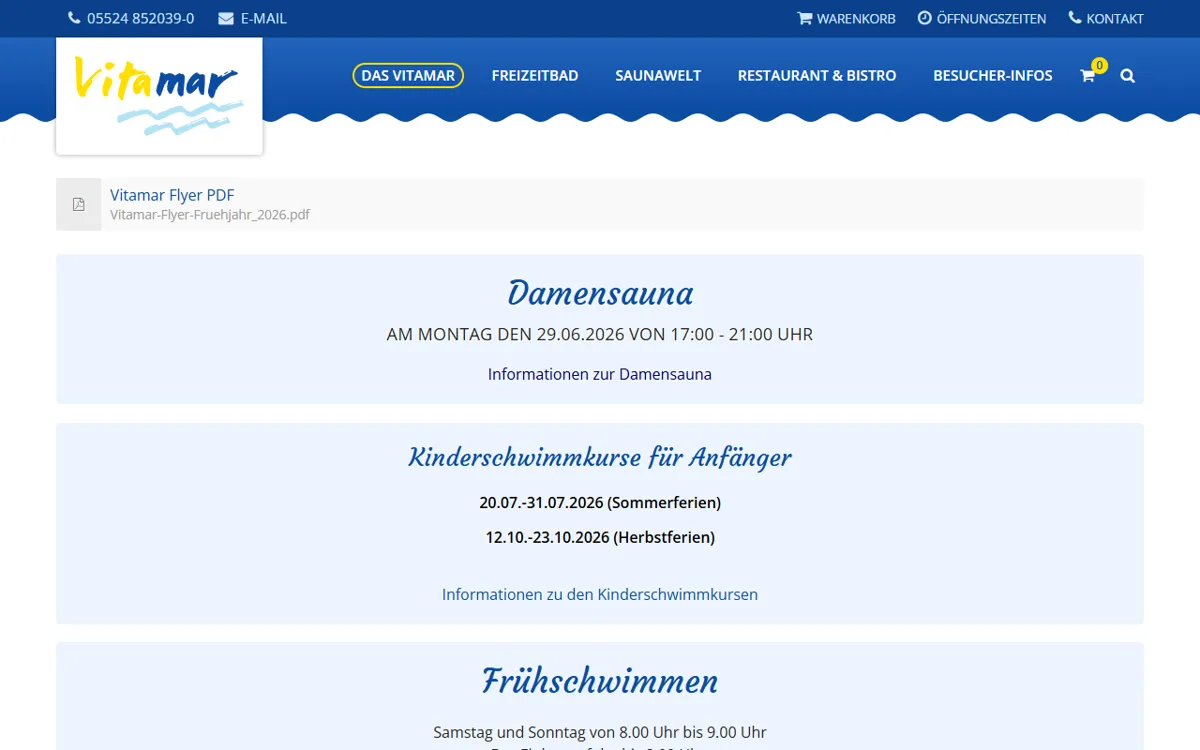Open the Vitamar Flyer PDF link
Image resolution: width=1200 pixels, height=750 pixels.
(x=172, y=195)
